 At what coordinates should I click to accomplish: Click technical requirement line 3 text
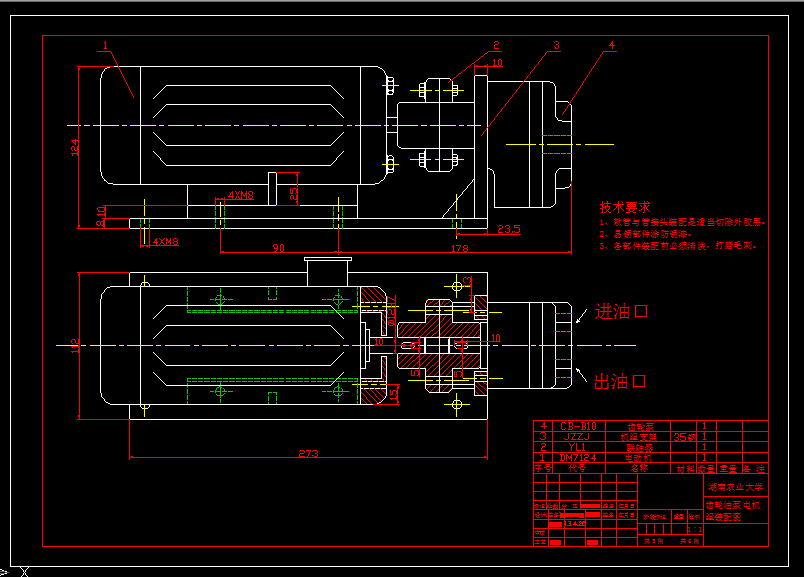[677, 246]
